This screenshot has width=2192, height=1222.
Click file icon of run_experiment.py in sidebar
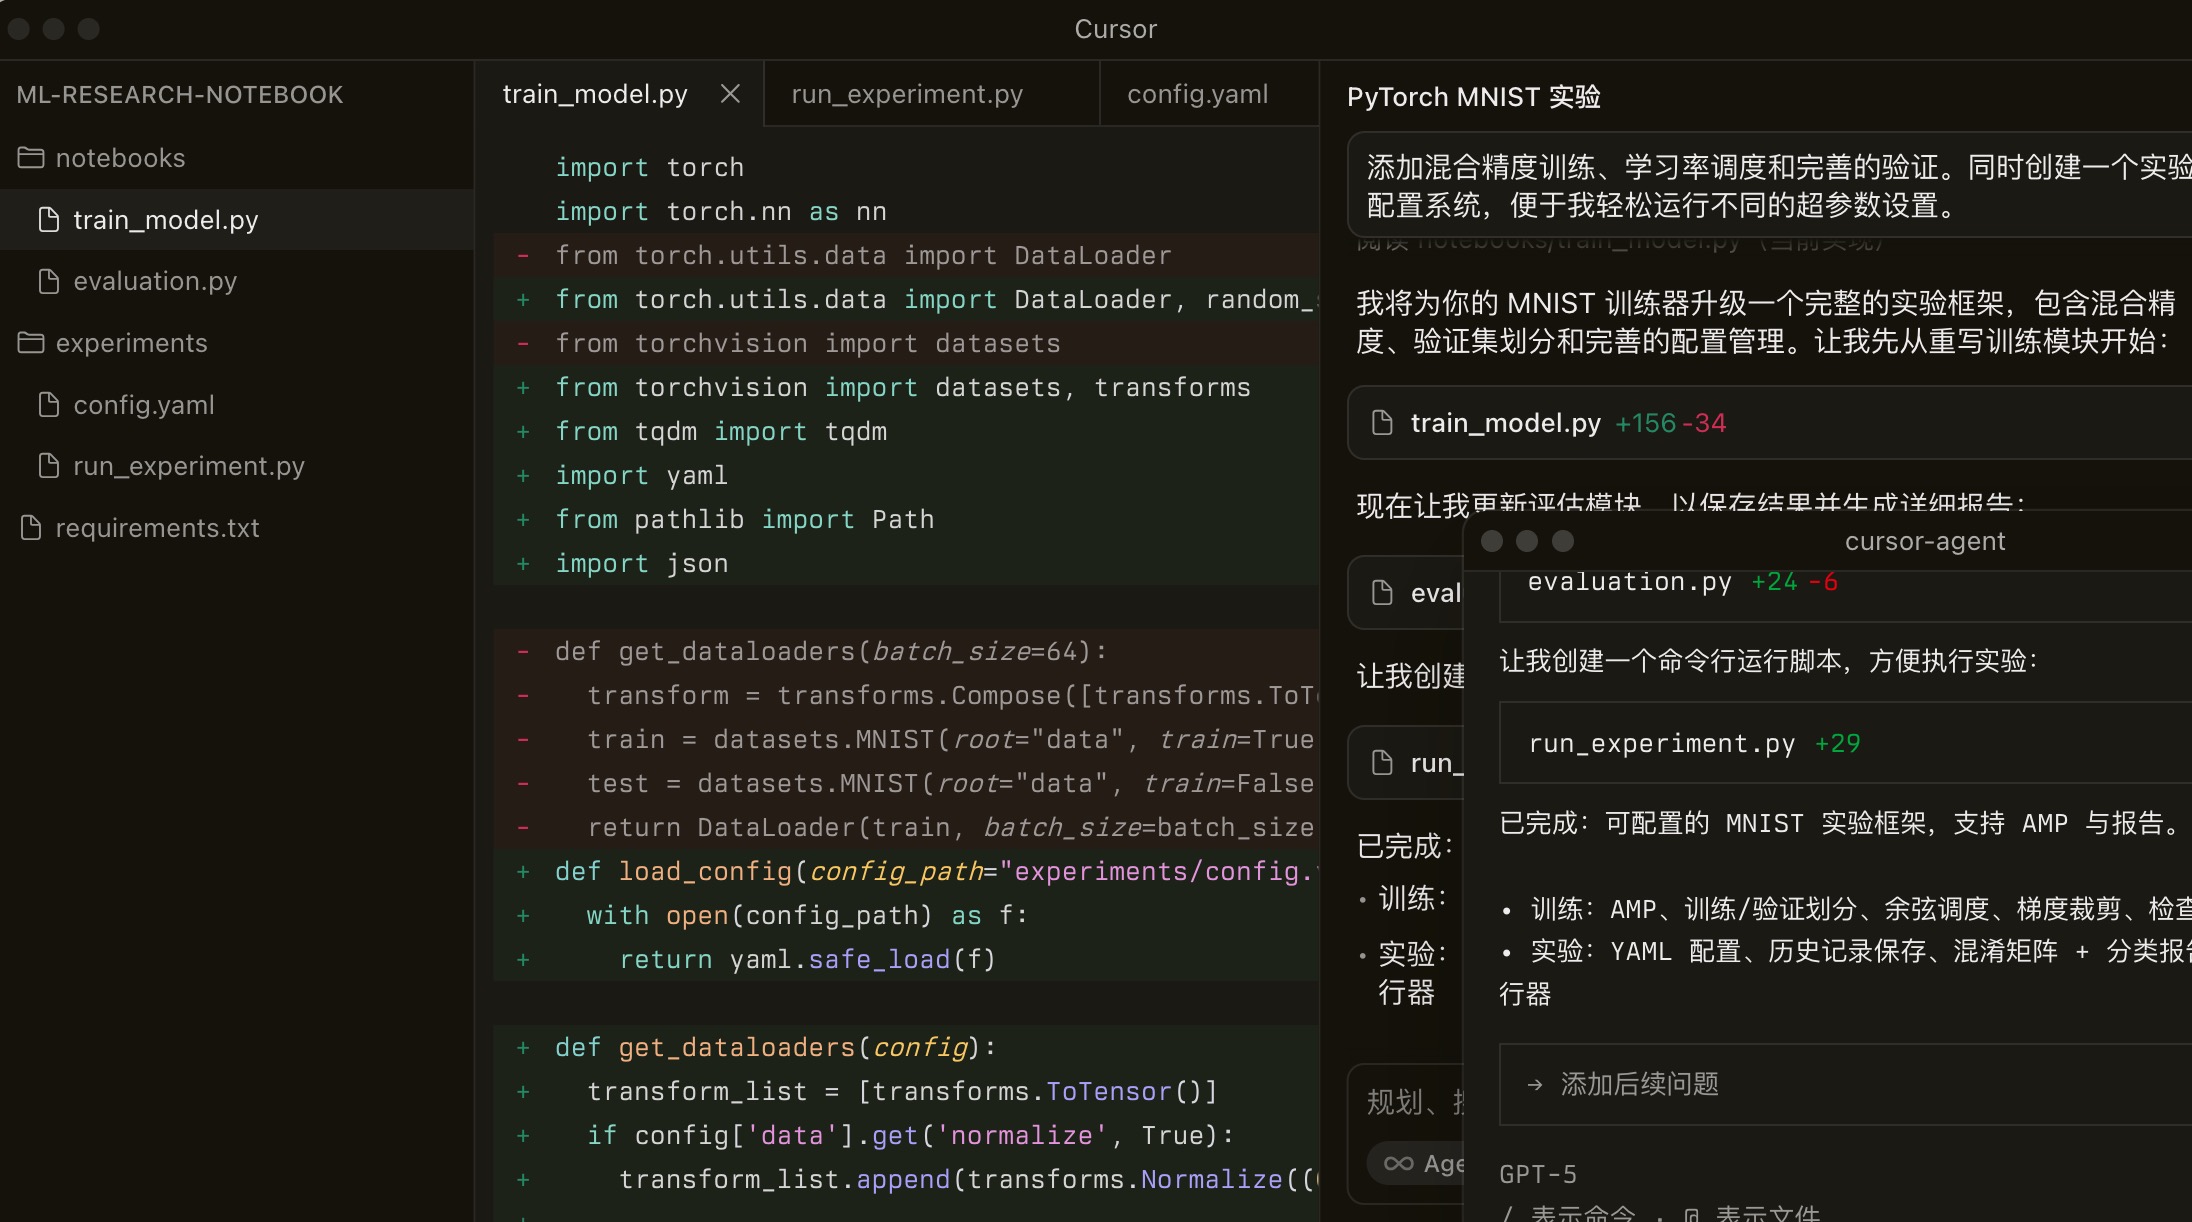pos(48,466)
